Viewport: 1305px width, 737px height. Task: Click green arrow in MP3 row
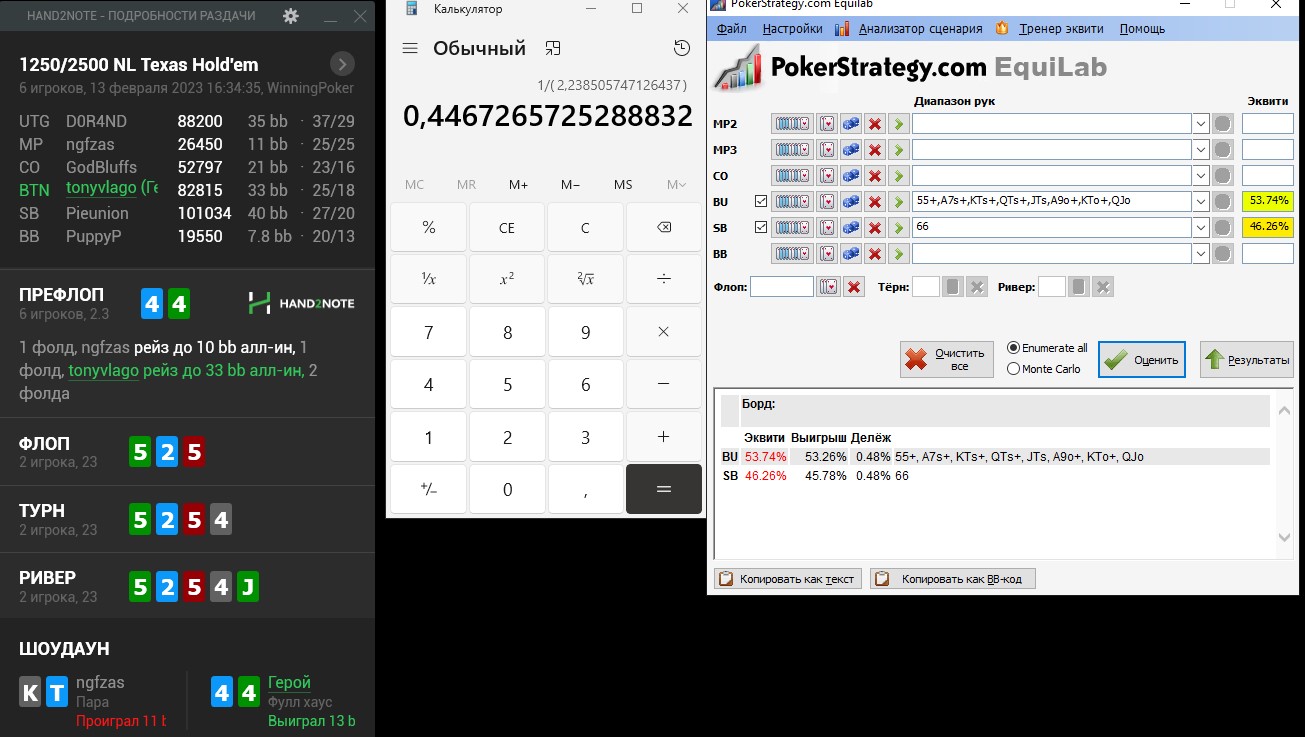tap(898, 150)
